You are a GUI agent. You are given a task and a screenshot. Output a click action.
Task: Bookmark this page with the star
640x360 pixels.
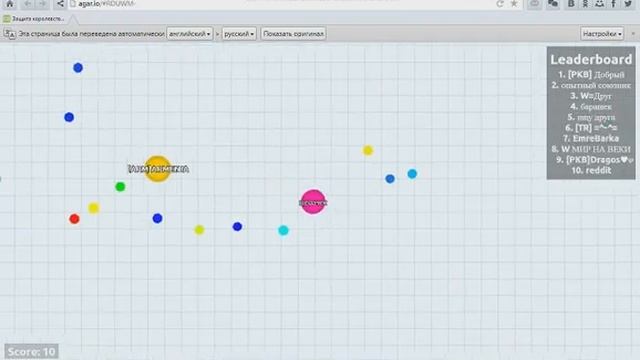(x=514, y=4)
